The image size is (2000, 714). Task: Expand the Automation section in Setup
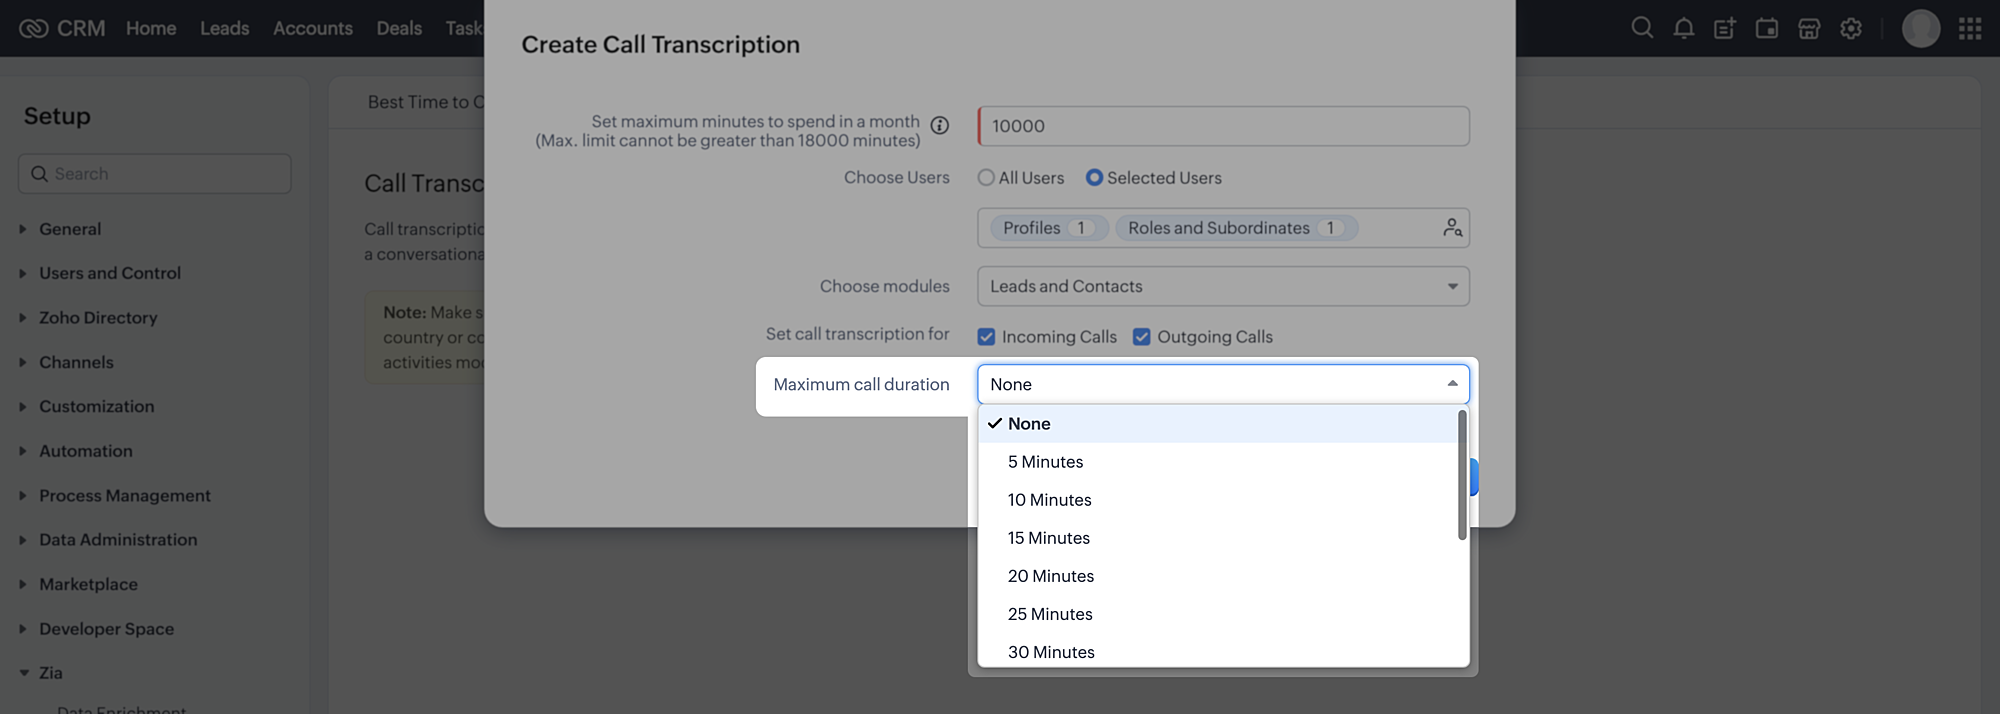pos(85,451)
